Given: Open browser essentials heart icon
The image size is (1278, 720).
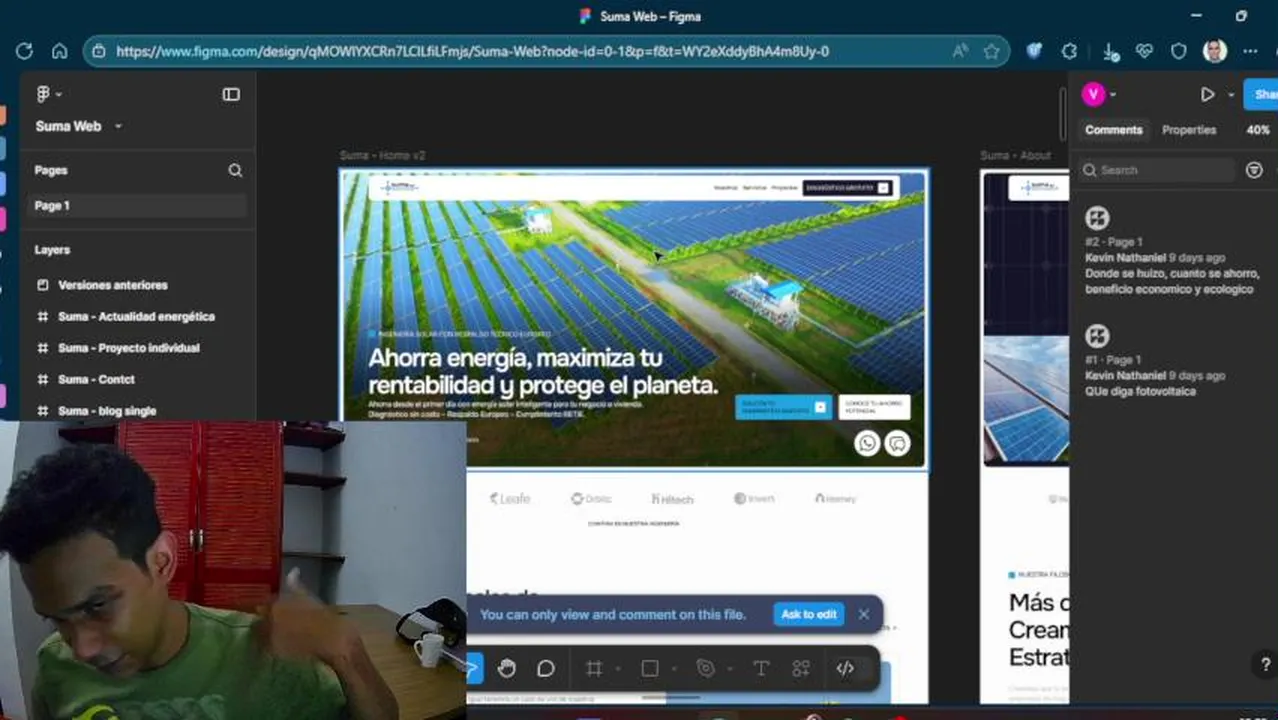Looking at the screenshot, I should click(1145, 51).
